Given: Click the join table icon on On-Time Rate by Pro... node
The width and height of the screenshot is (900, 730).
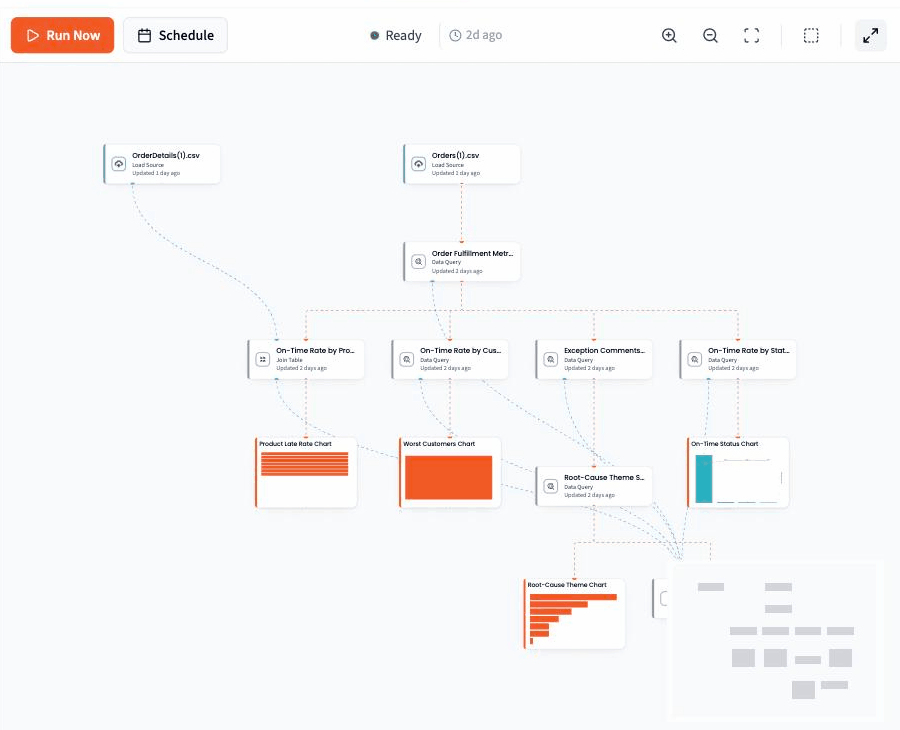Looking at the screenshot, I should pos(262,359).
